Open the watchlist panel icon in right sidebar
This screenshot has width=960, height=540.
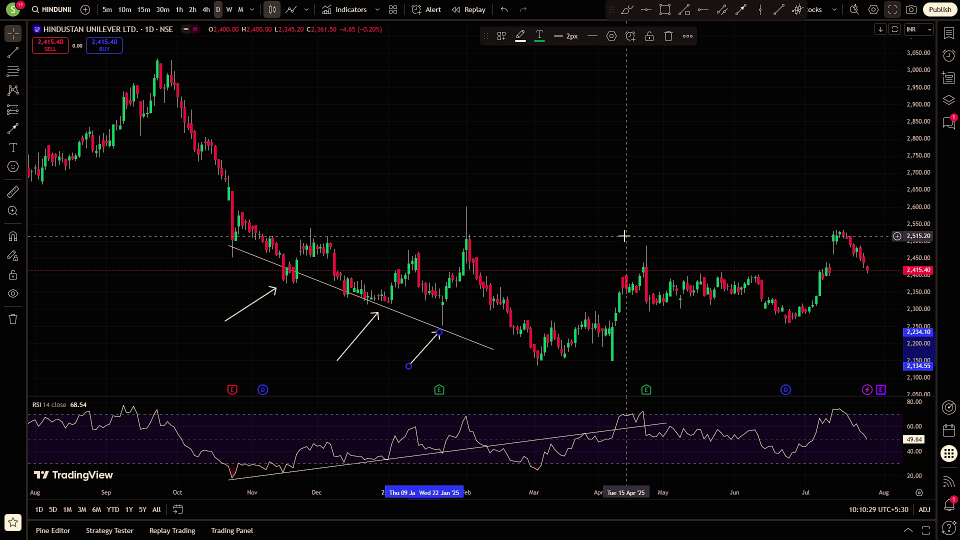coord(949,34)
